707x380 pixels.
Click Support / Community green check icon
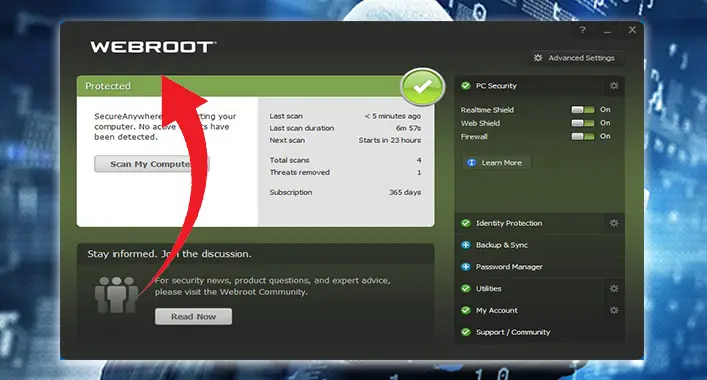click(x=466, y=332)
